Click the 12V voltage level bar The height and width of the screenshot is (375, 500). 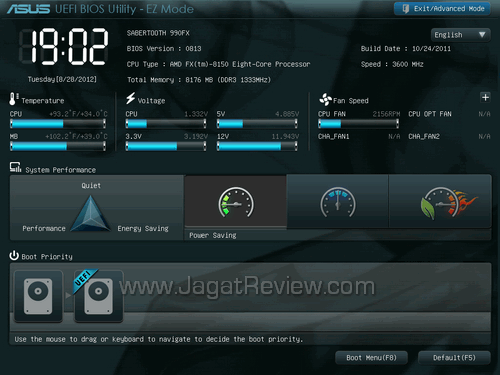(257, 146)
